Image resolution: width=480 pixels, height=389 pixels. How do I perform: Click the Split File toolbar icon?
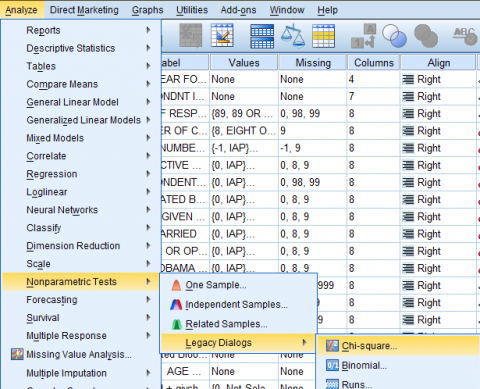pyautogui.click(x=262, y=36)
